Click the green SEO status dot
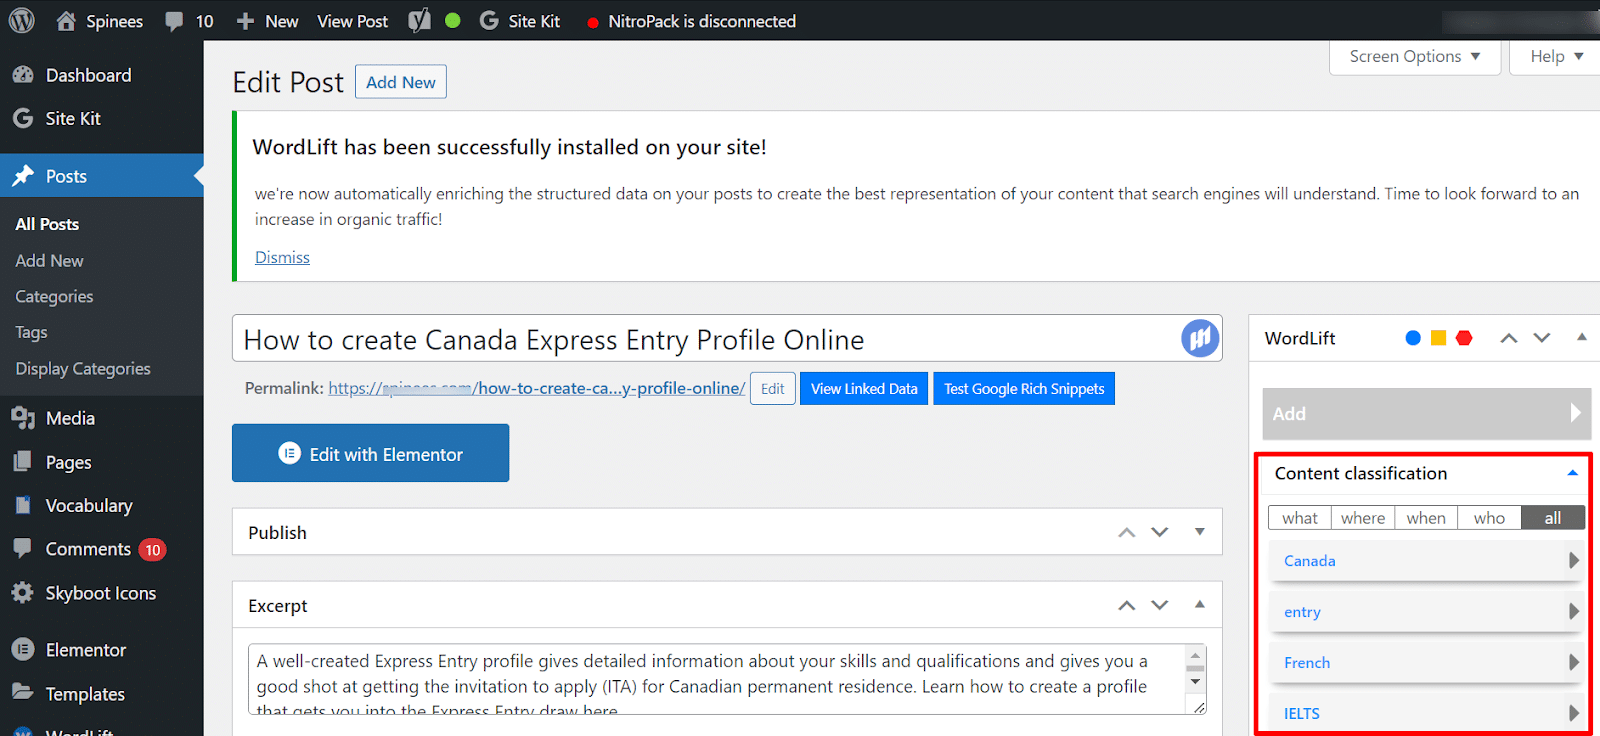 453,20
